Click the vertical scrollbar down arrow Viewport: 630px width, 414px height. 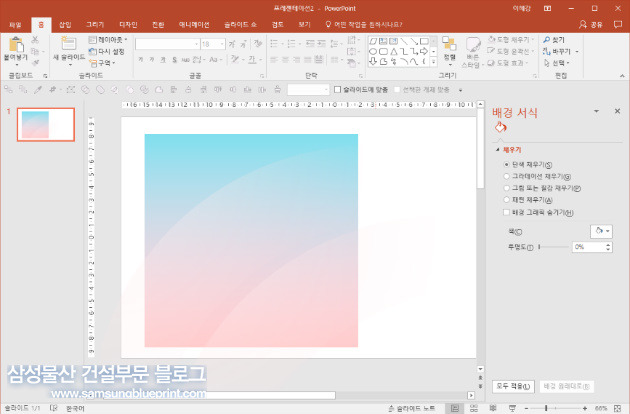[x=481, y=369]
